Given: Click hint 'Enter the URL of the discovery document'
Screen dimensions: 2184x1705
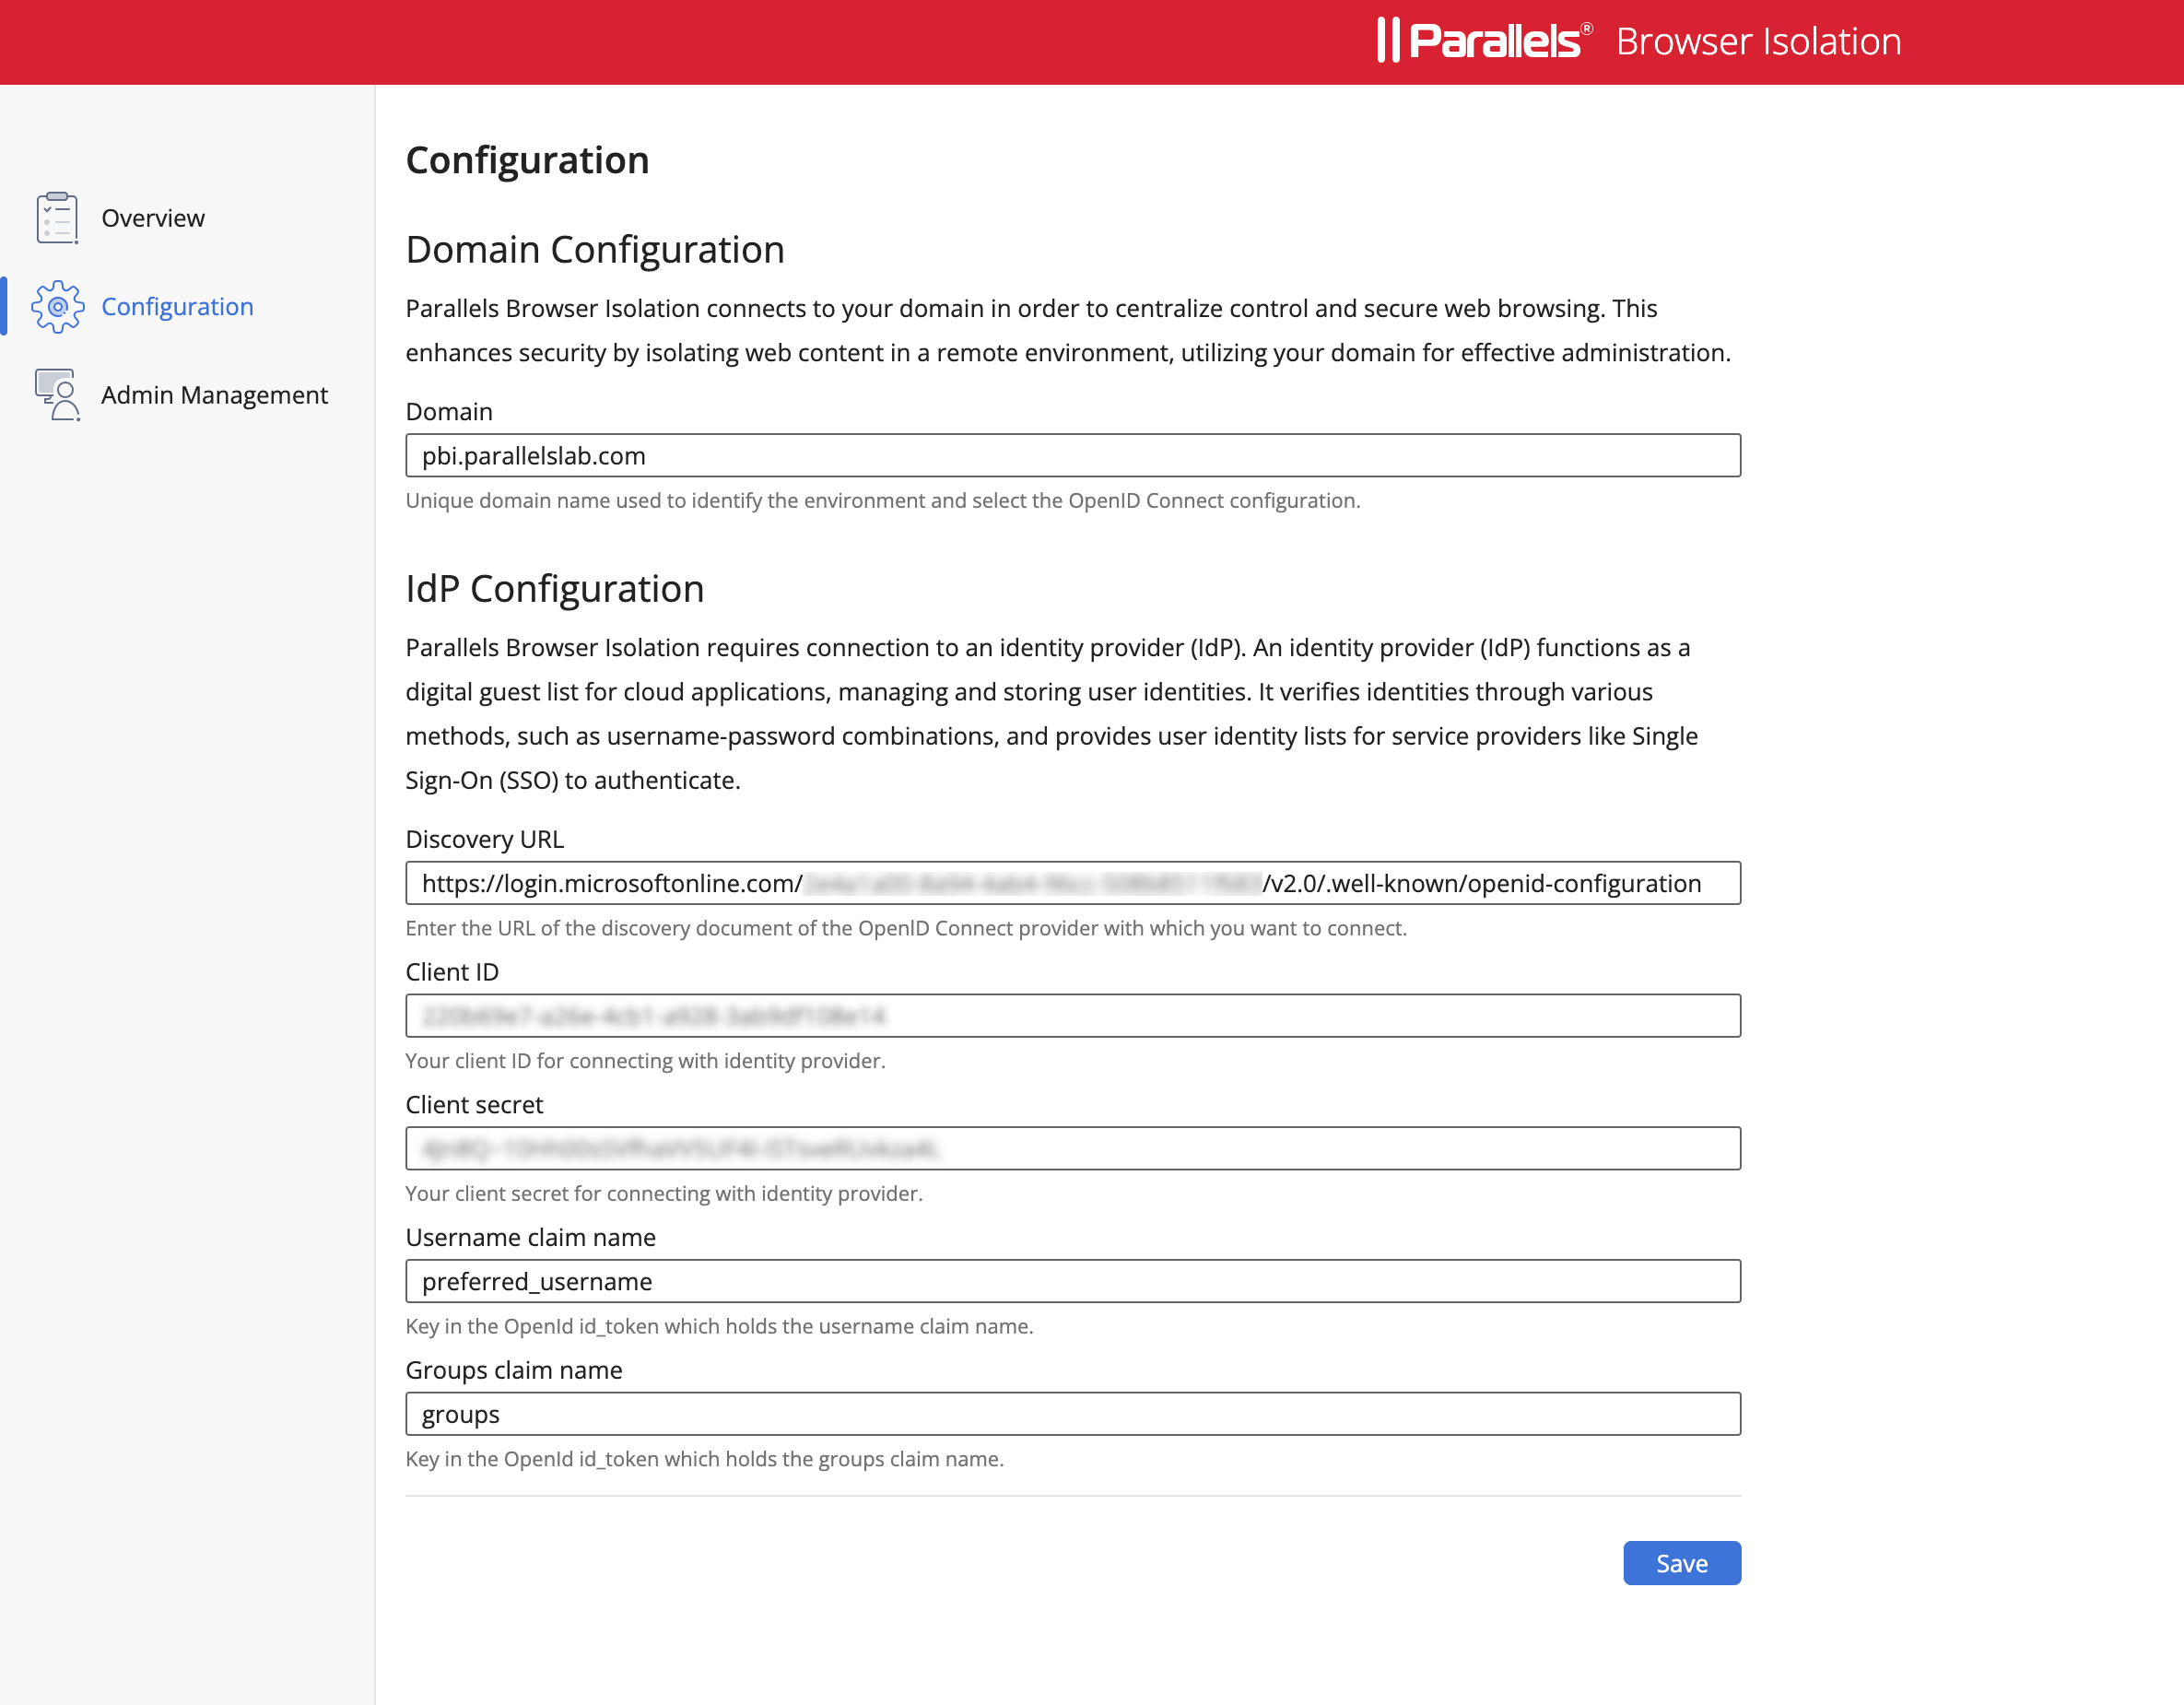Looking at the screenshot, I should pyautogui.click(x=906, y=928).
